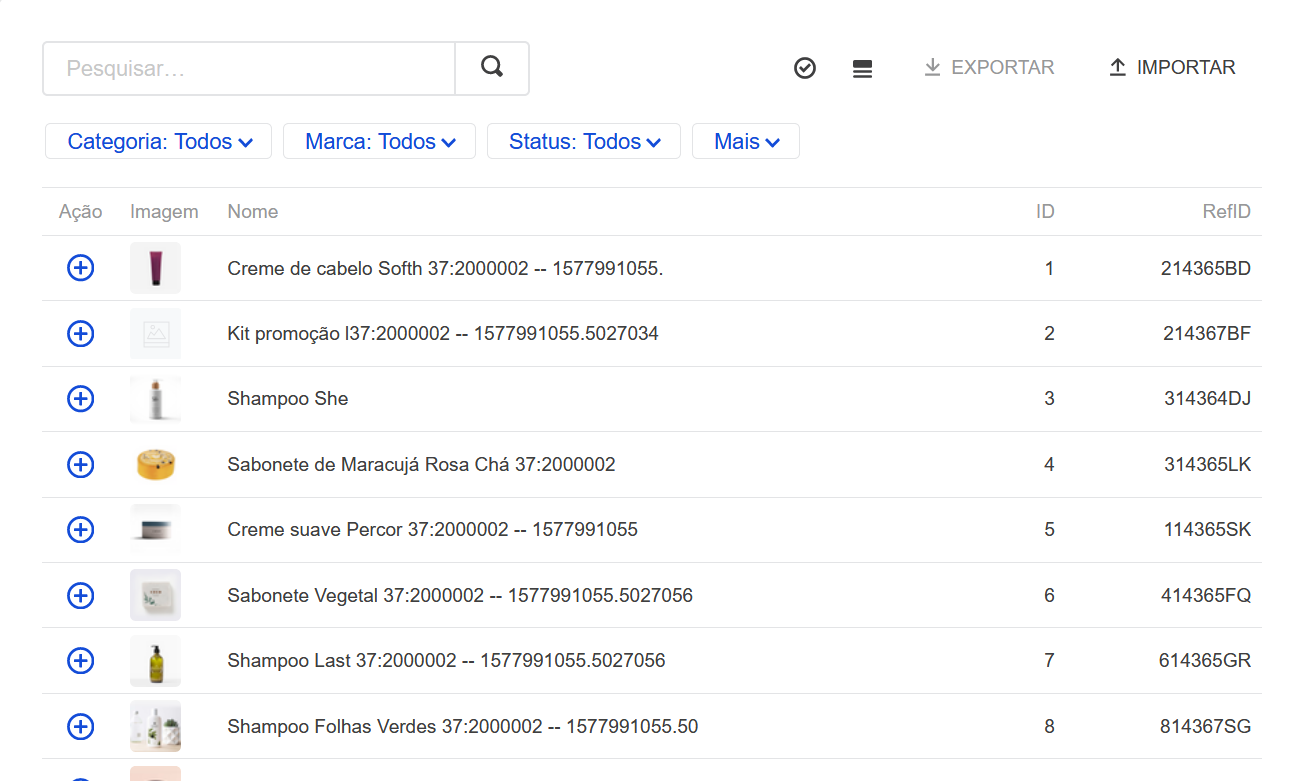The height and width of the screenshot is (781, 1299).
Task: Click the magnifying glass search button
Action: point(491,68)
